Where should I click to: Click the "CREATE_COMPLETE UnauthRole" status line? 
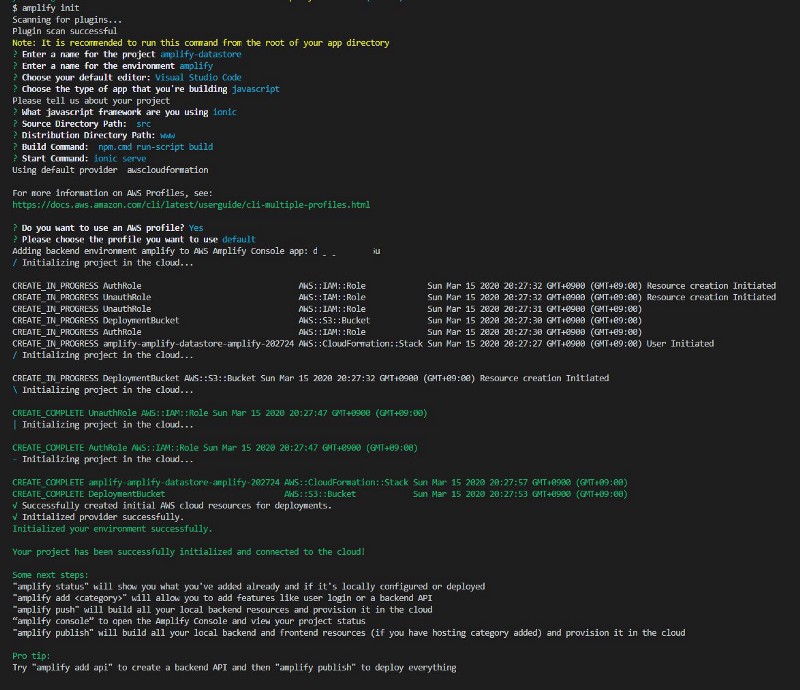(219, 413)
